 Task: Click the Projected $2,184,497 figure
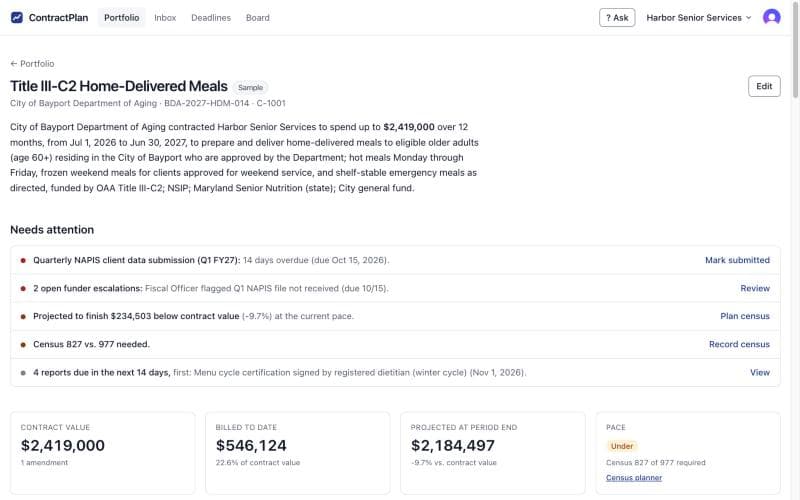453,445
